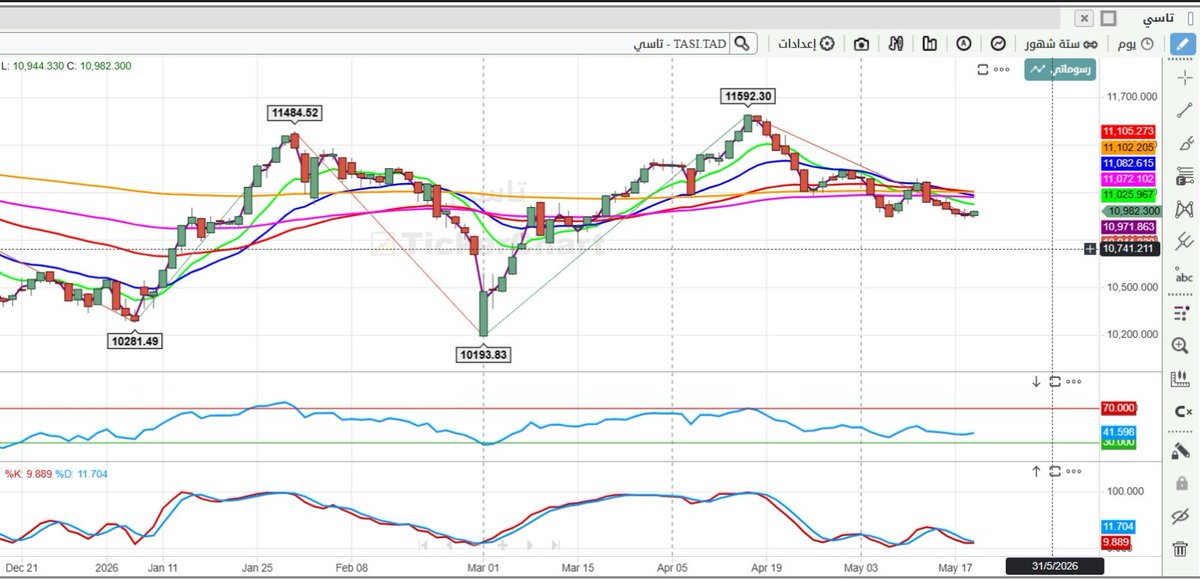Select the XABCD pattern tool
Image resolution: width=1200 pixels, height=580 pixels.
pyautogui.click(x=1185, y=209)
